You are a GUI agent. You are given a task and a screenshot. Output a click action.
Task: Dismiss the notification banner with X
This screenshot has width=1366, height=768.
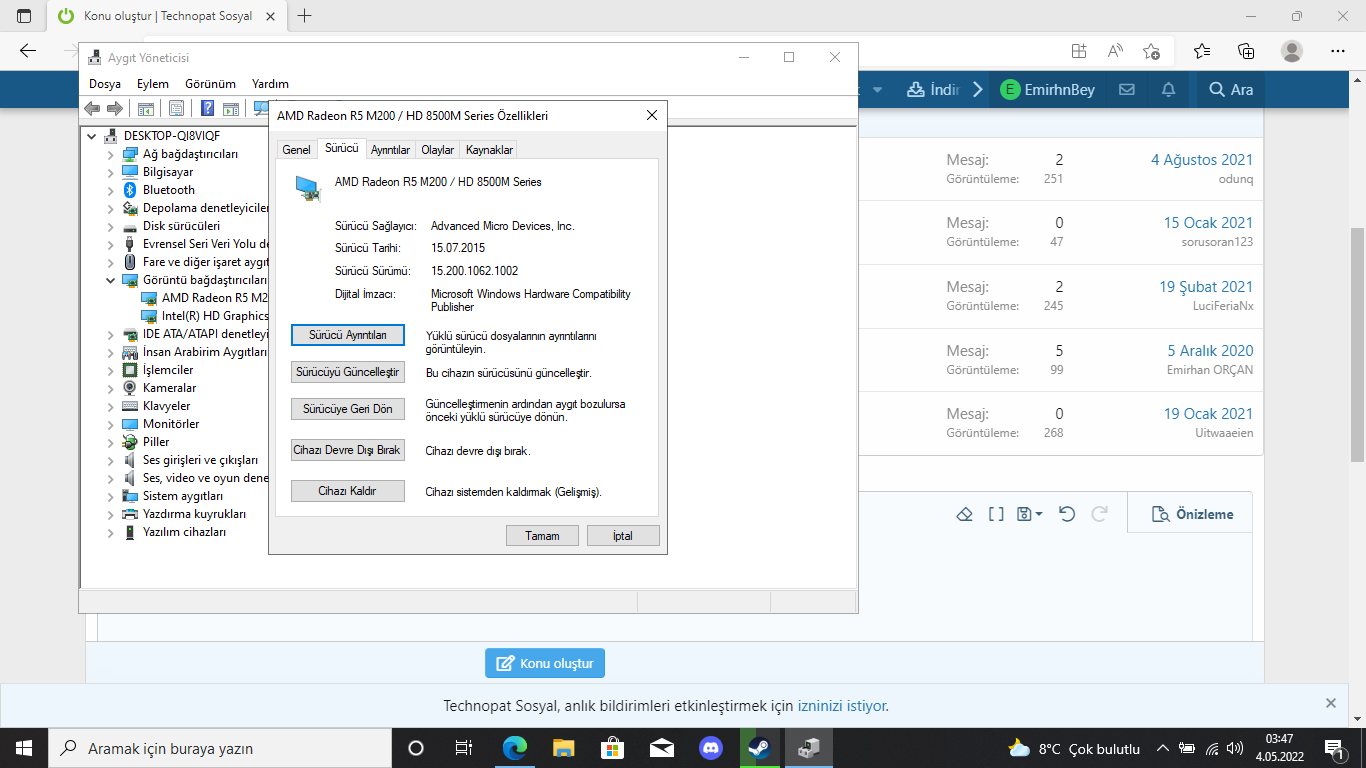[1331, 703]
